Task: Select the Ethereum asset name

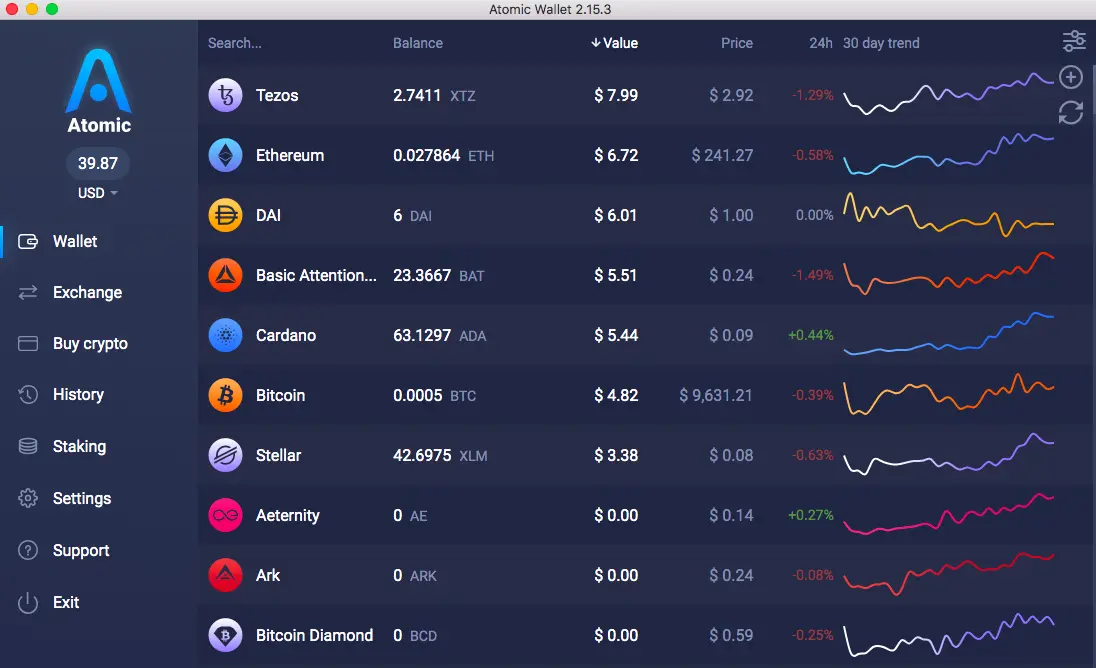Action: tap(289, 155)
